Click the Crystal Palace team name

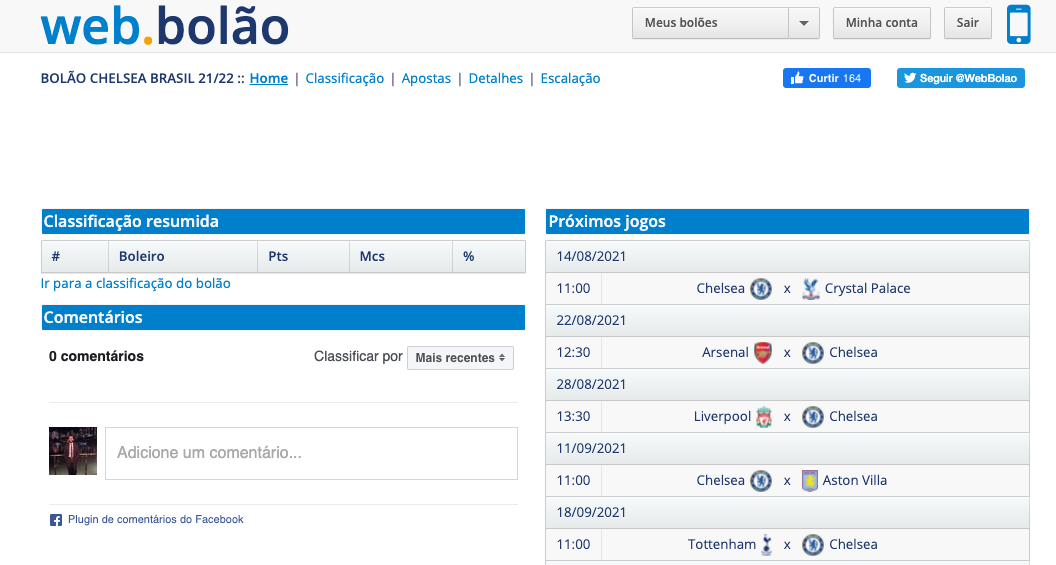point(867,288)
